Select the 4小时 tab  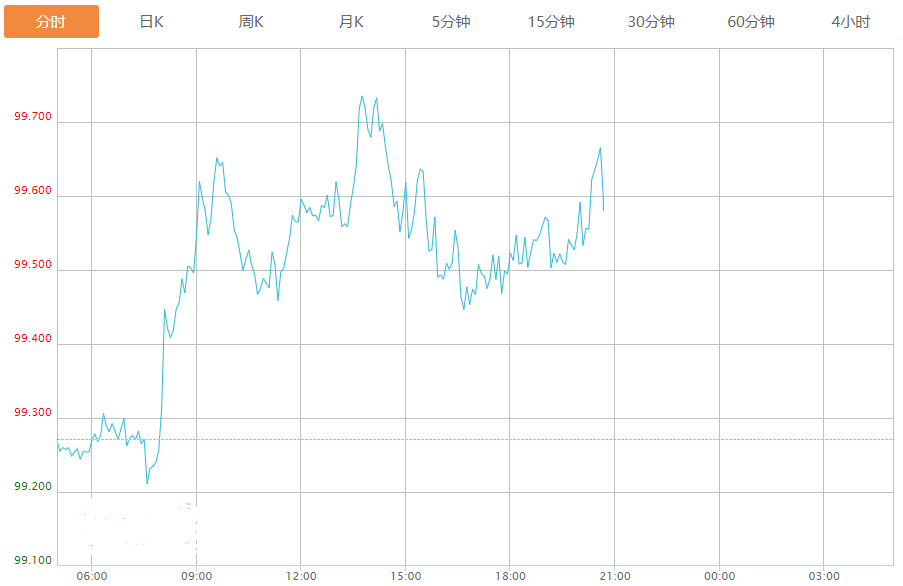coord(851,21)
